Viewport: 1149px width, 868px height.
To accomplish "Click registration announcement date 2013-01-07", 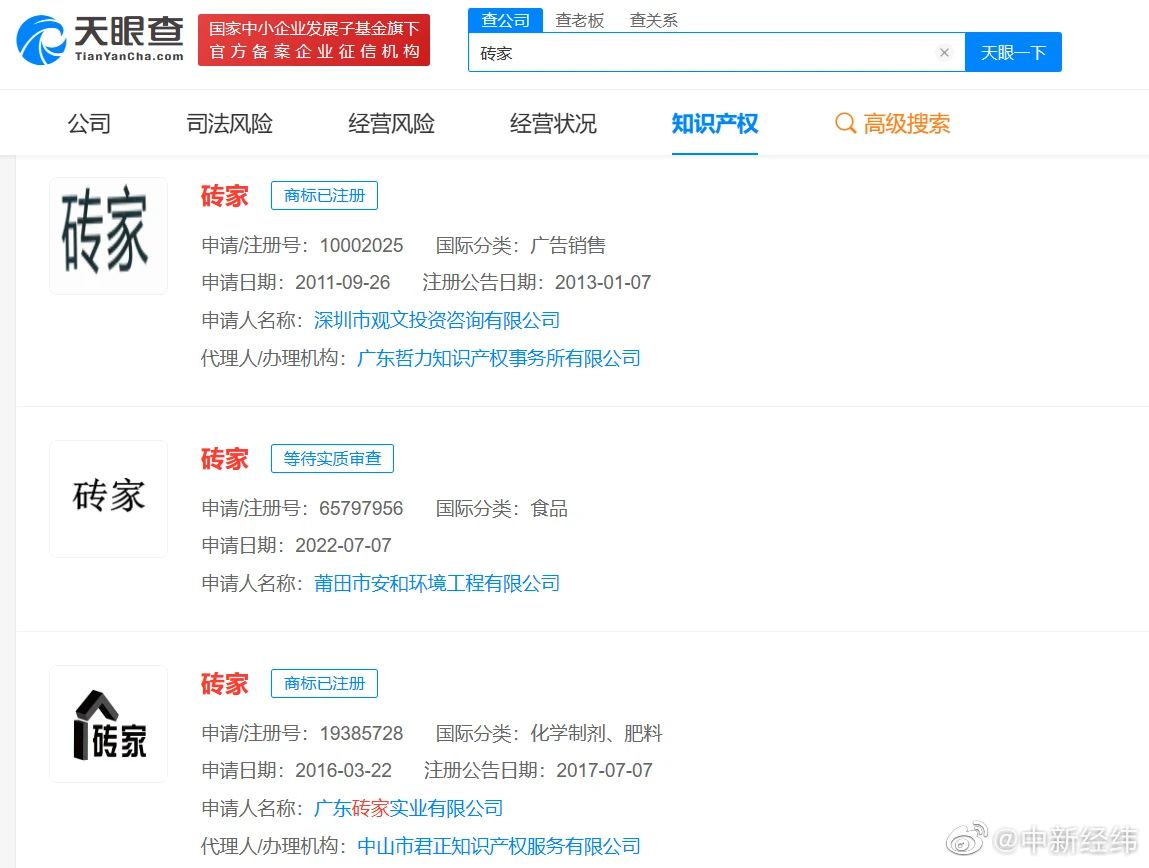I will 603,283.
